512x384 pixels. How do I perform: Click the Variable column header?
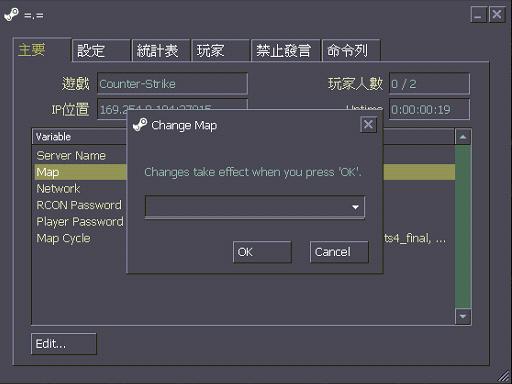tap(79, 137)
